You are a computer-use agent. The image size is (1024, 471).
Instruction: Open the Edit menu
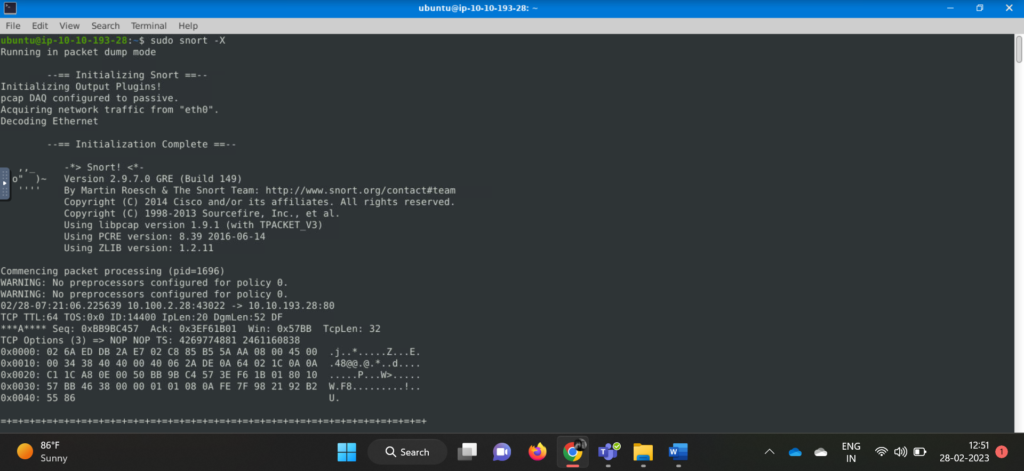40,25
